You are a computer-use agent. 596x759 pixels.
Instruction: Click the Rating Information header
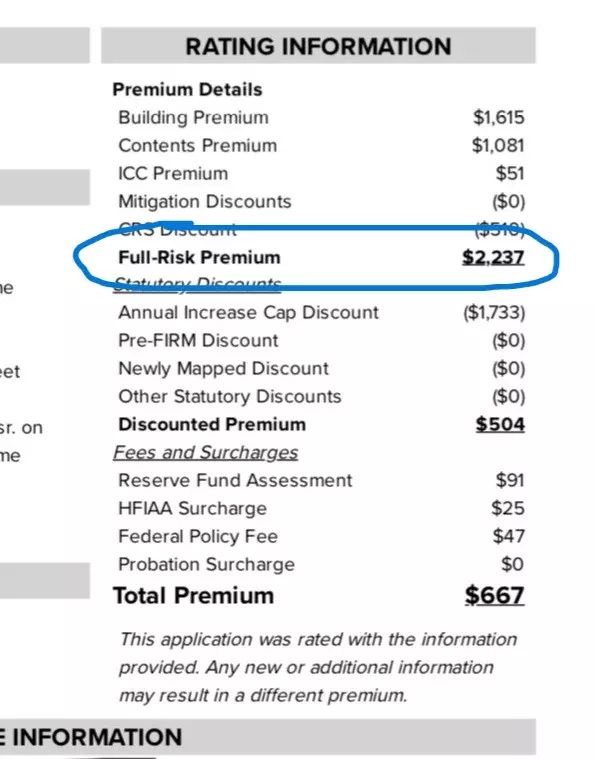pyautogui.click(x=318, y=46)
